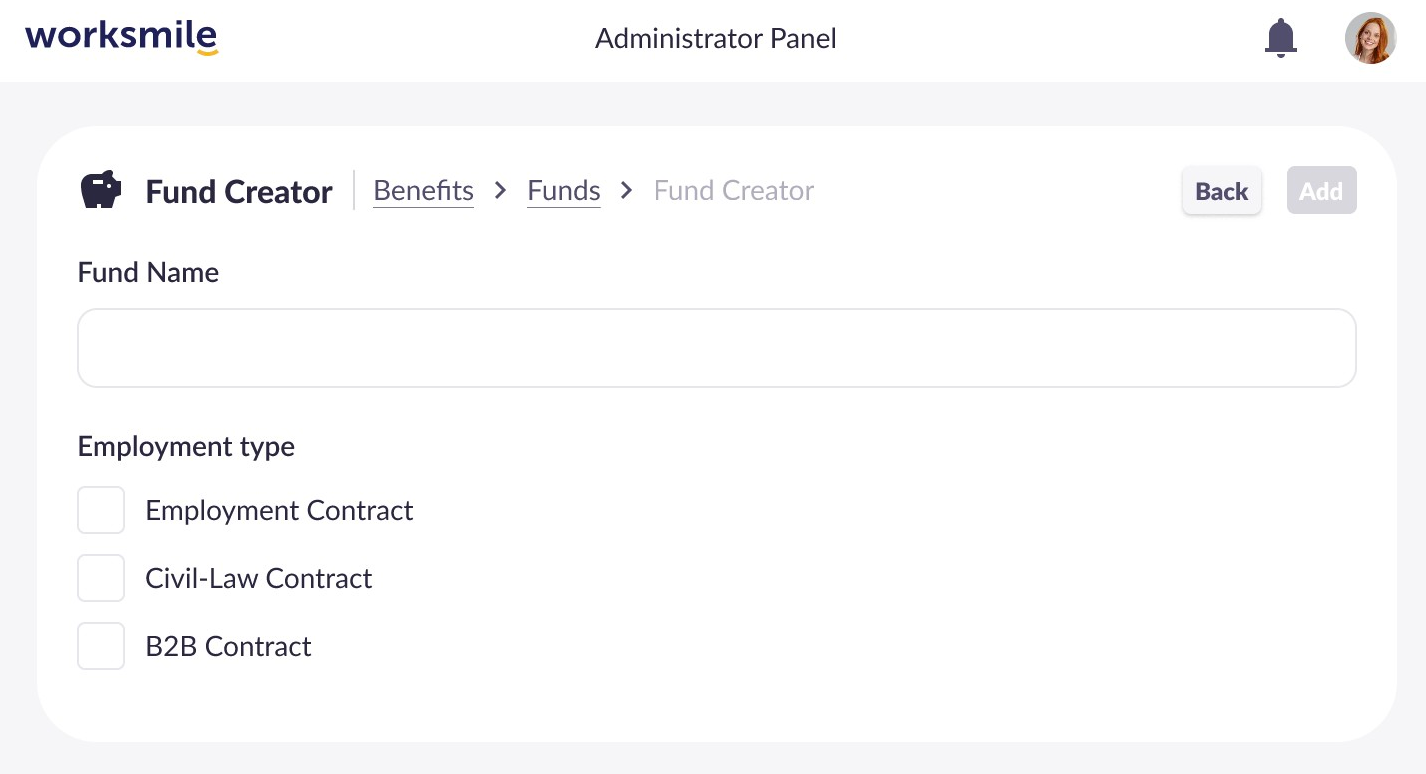Focus the Fund Name text field
This screenshot has width=1426, height=774.
coord(716,348)
